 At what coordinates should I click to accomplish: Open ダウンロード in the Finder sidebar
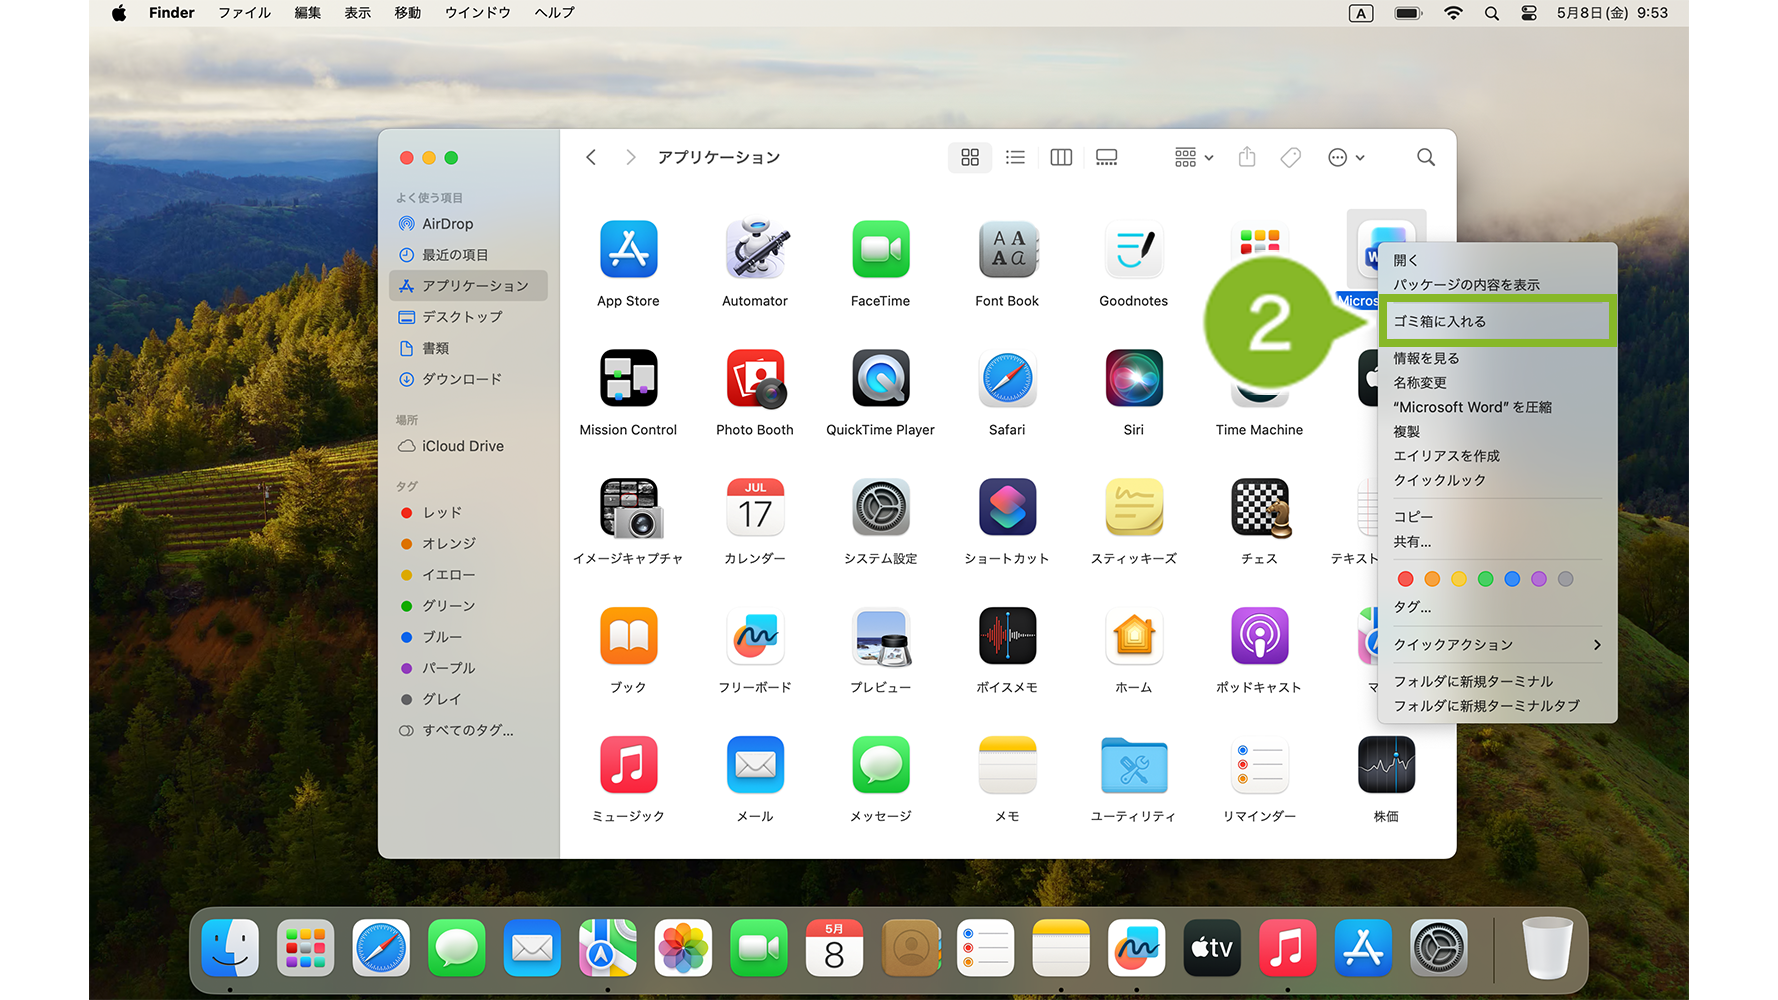pos(468,379)
